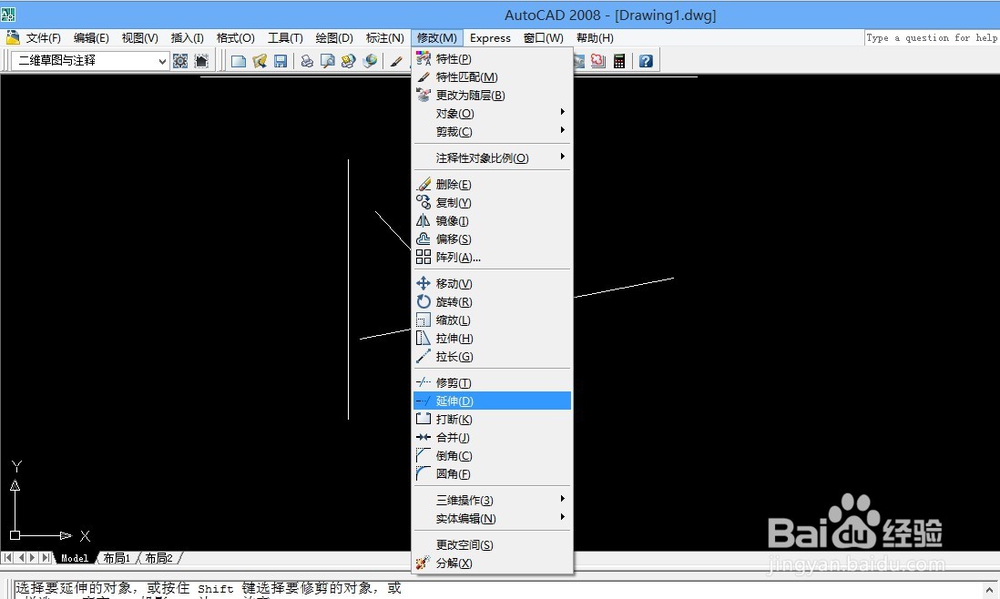
Task: Select 特性(P) in the Modify menu
Action: 492,59
